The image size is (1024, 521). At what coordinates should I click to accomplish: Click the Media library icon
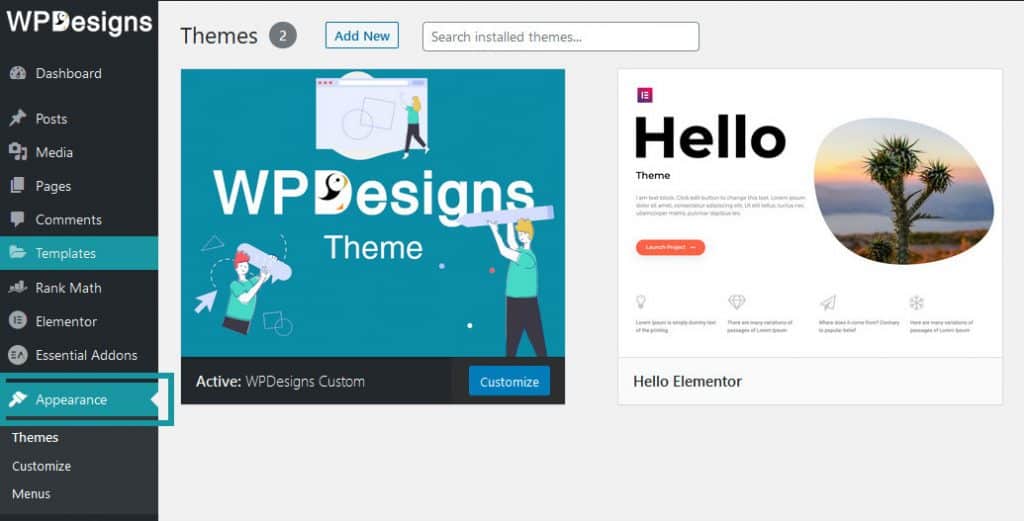18,152
